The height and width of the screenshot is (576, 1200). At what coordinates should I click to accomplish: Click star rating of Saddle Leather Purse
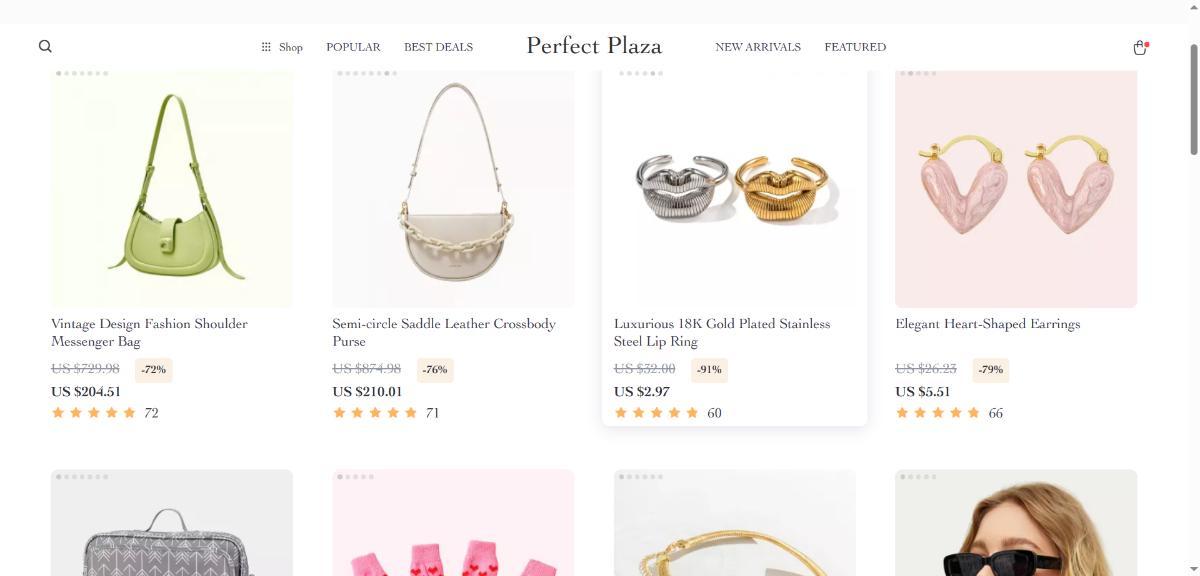pyautogui.click(x=375, y=413)
